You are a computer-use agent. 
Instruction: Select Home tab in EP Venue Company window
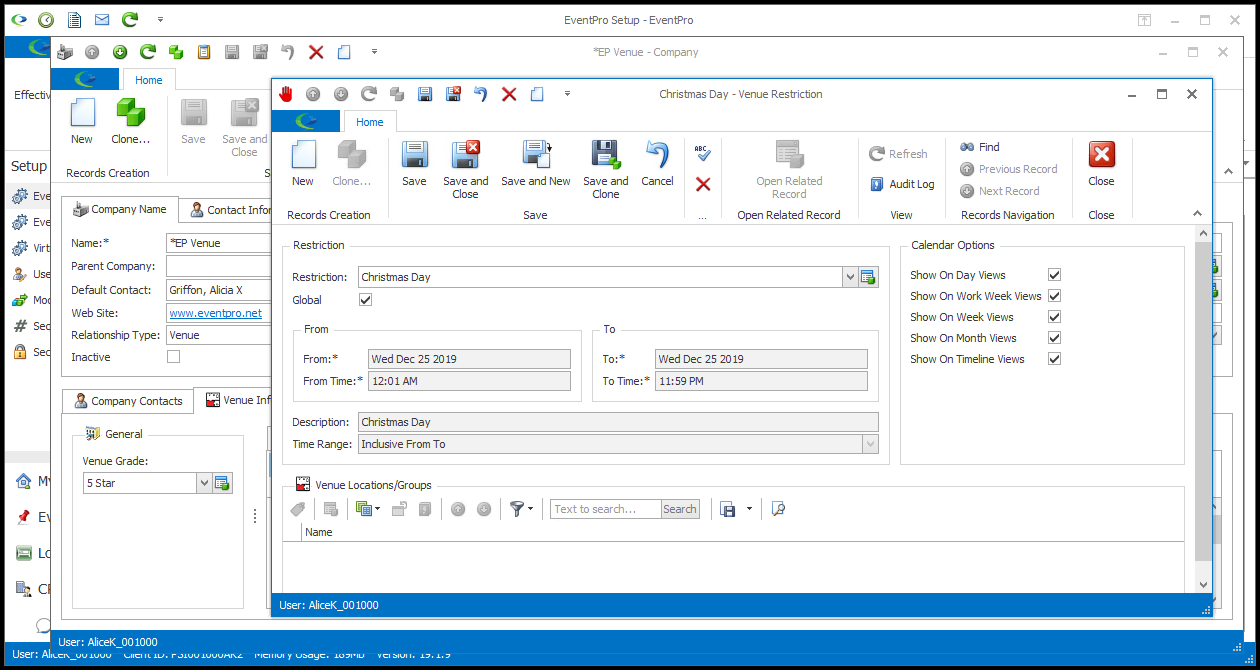[149, 80]
